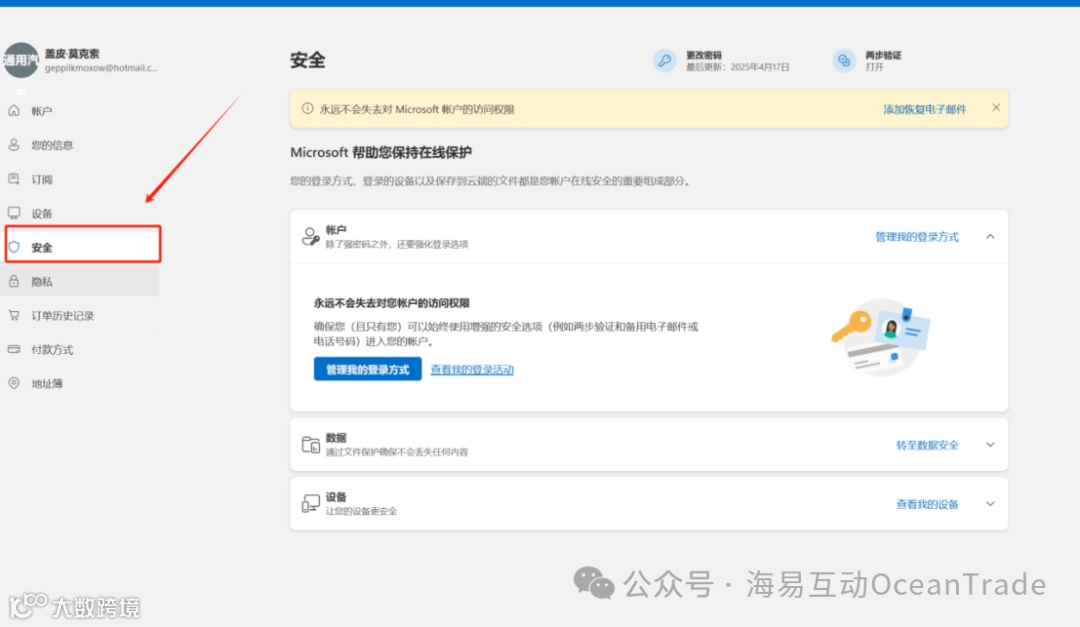
Task: Click the 数据 card folder icon
Action: [x=311, y=444]
